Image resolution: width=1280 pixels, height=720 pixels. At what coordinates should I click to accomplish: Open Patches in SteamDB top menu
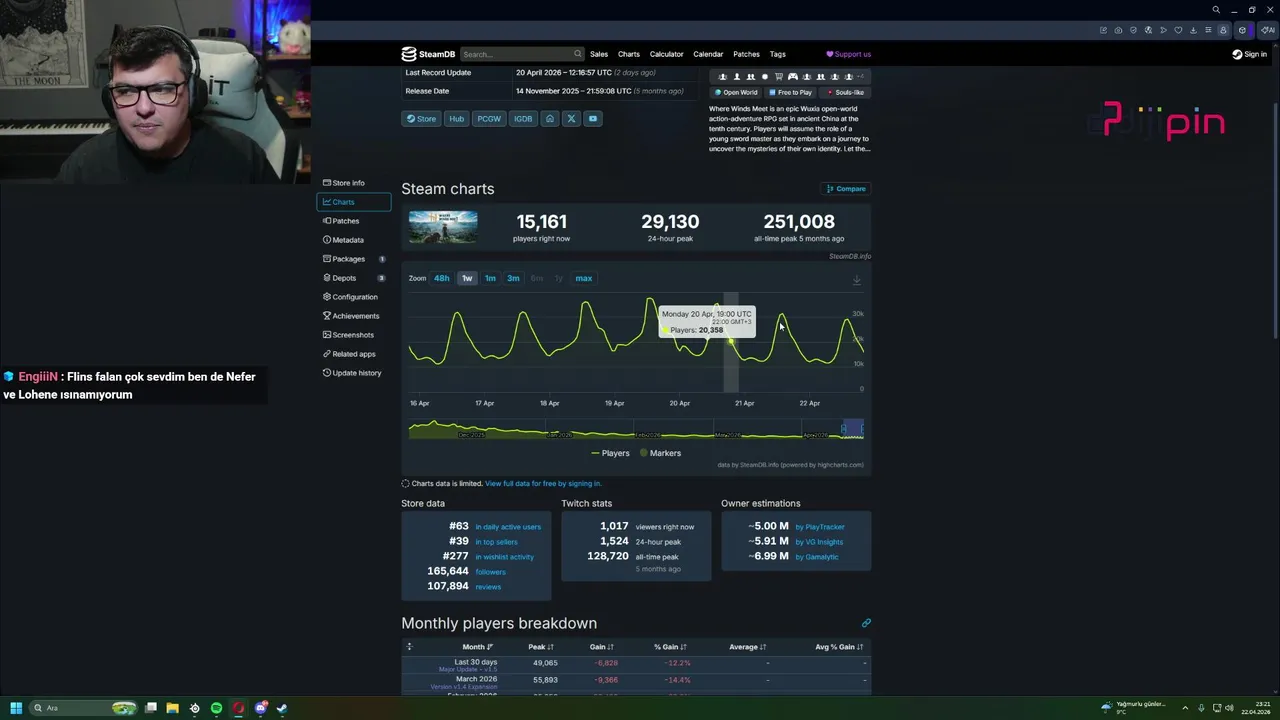click(x=746, y=54)
